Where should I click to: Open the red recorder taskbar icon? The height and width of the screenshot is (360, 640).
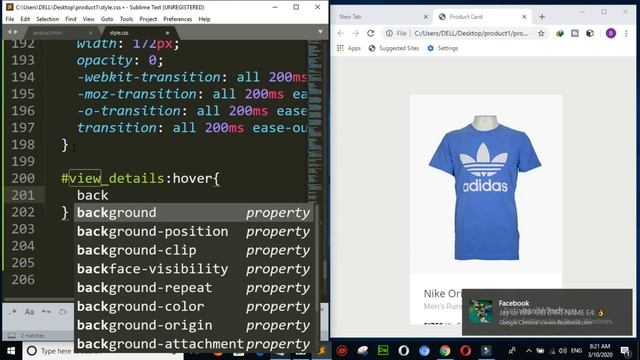342,351
